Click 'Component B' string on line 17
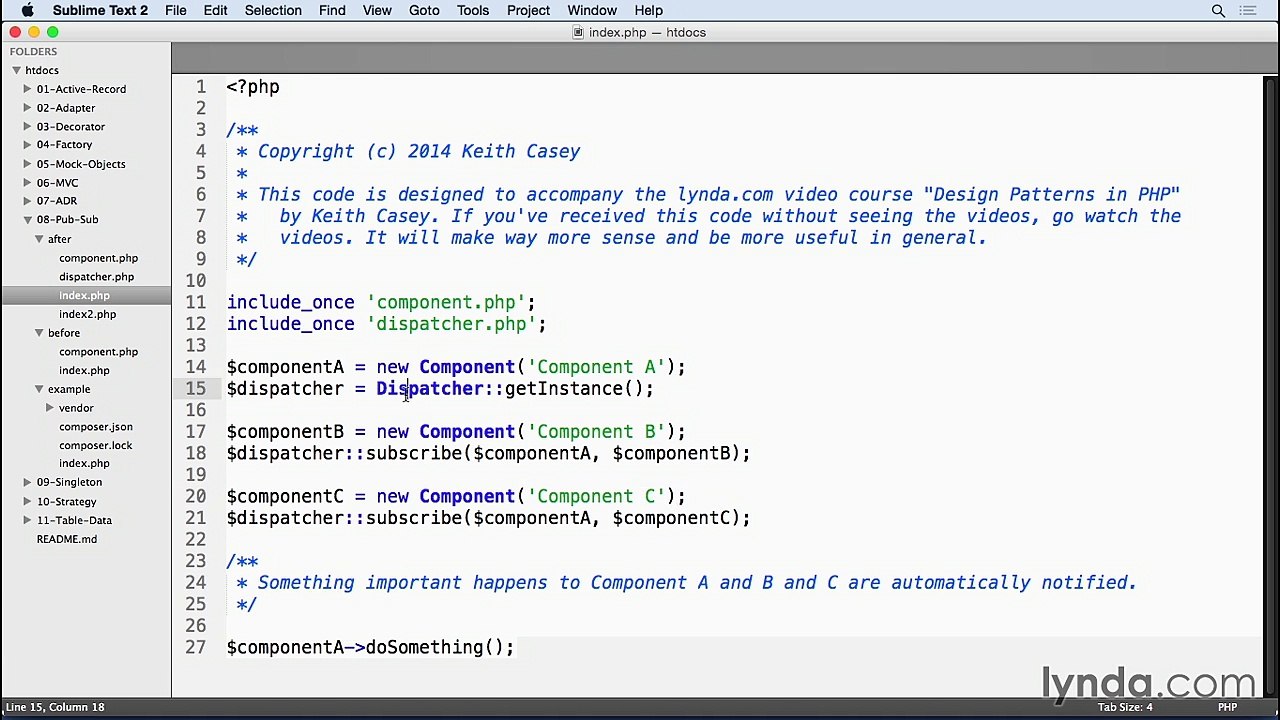 click(x=596, y=432)
